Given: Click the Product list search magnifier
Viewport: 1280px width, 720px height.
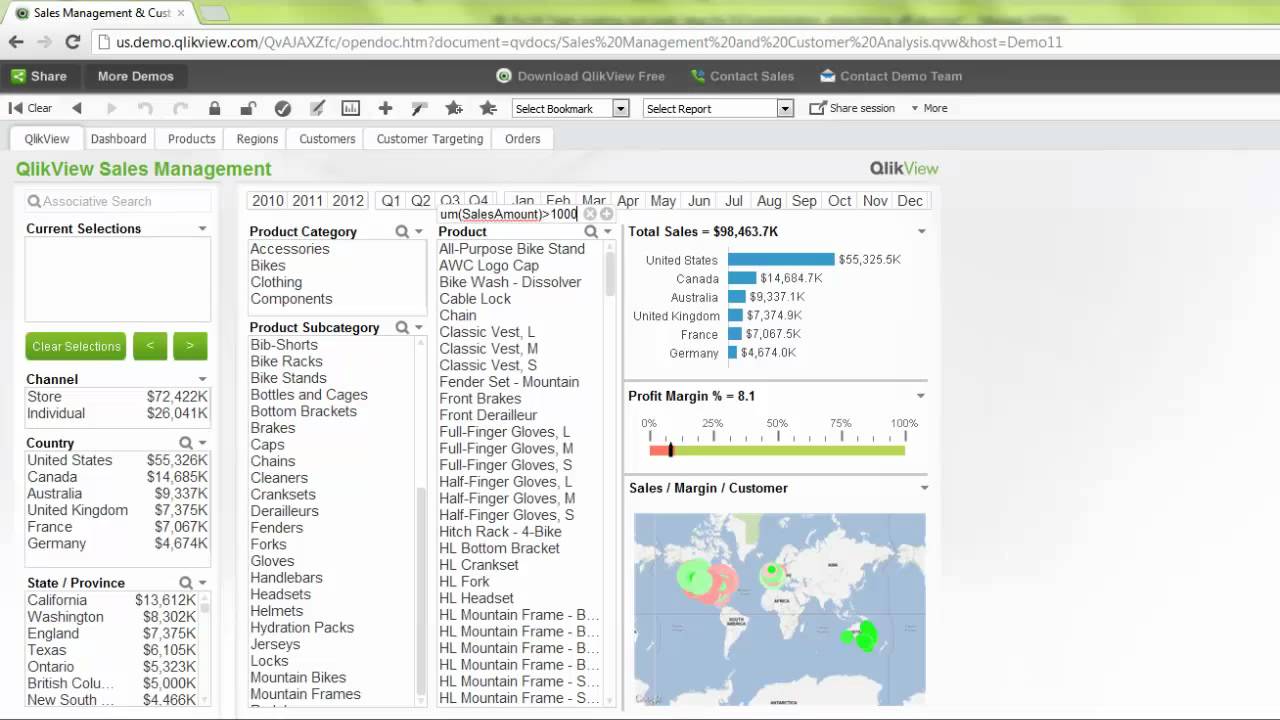Looking at the screenshot, I should click(x=591, y=231).
